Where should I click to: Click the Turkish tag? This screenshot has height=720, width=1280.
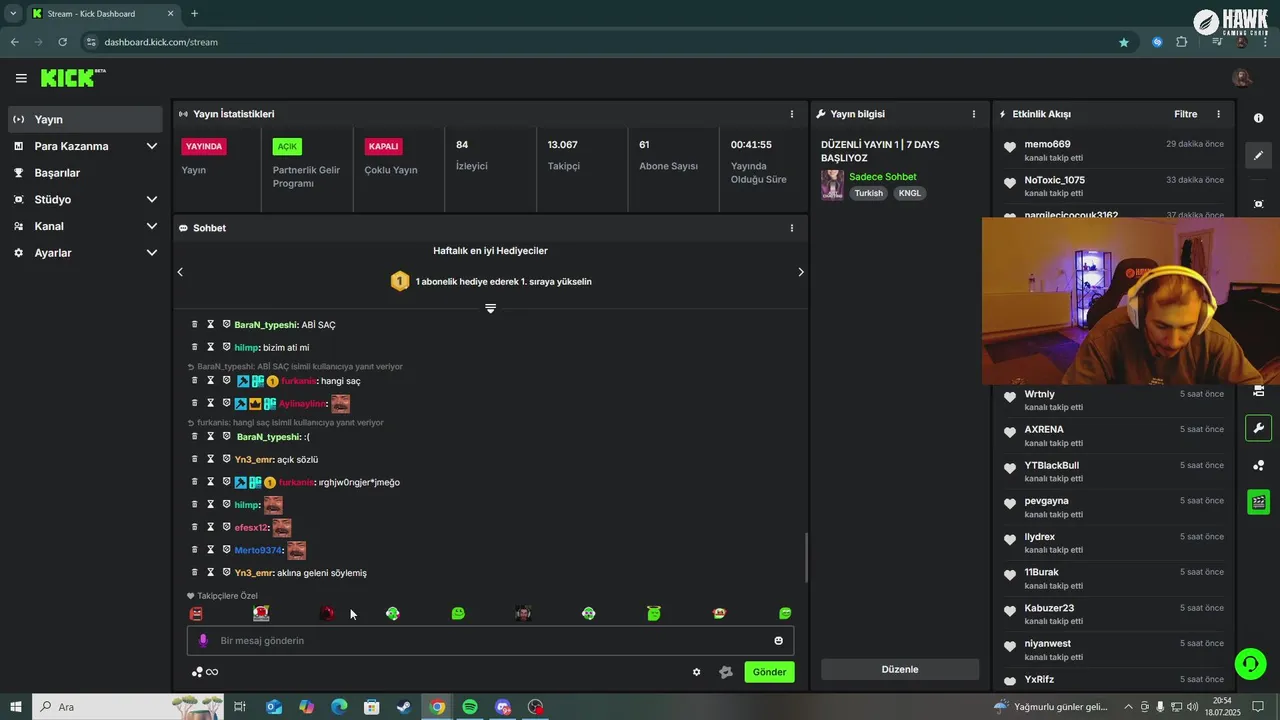pyautogui.click(x=868, y=193)
